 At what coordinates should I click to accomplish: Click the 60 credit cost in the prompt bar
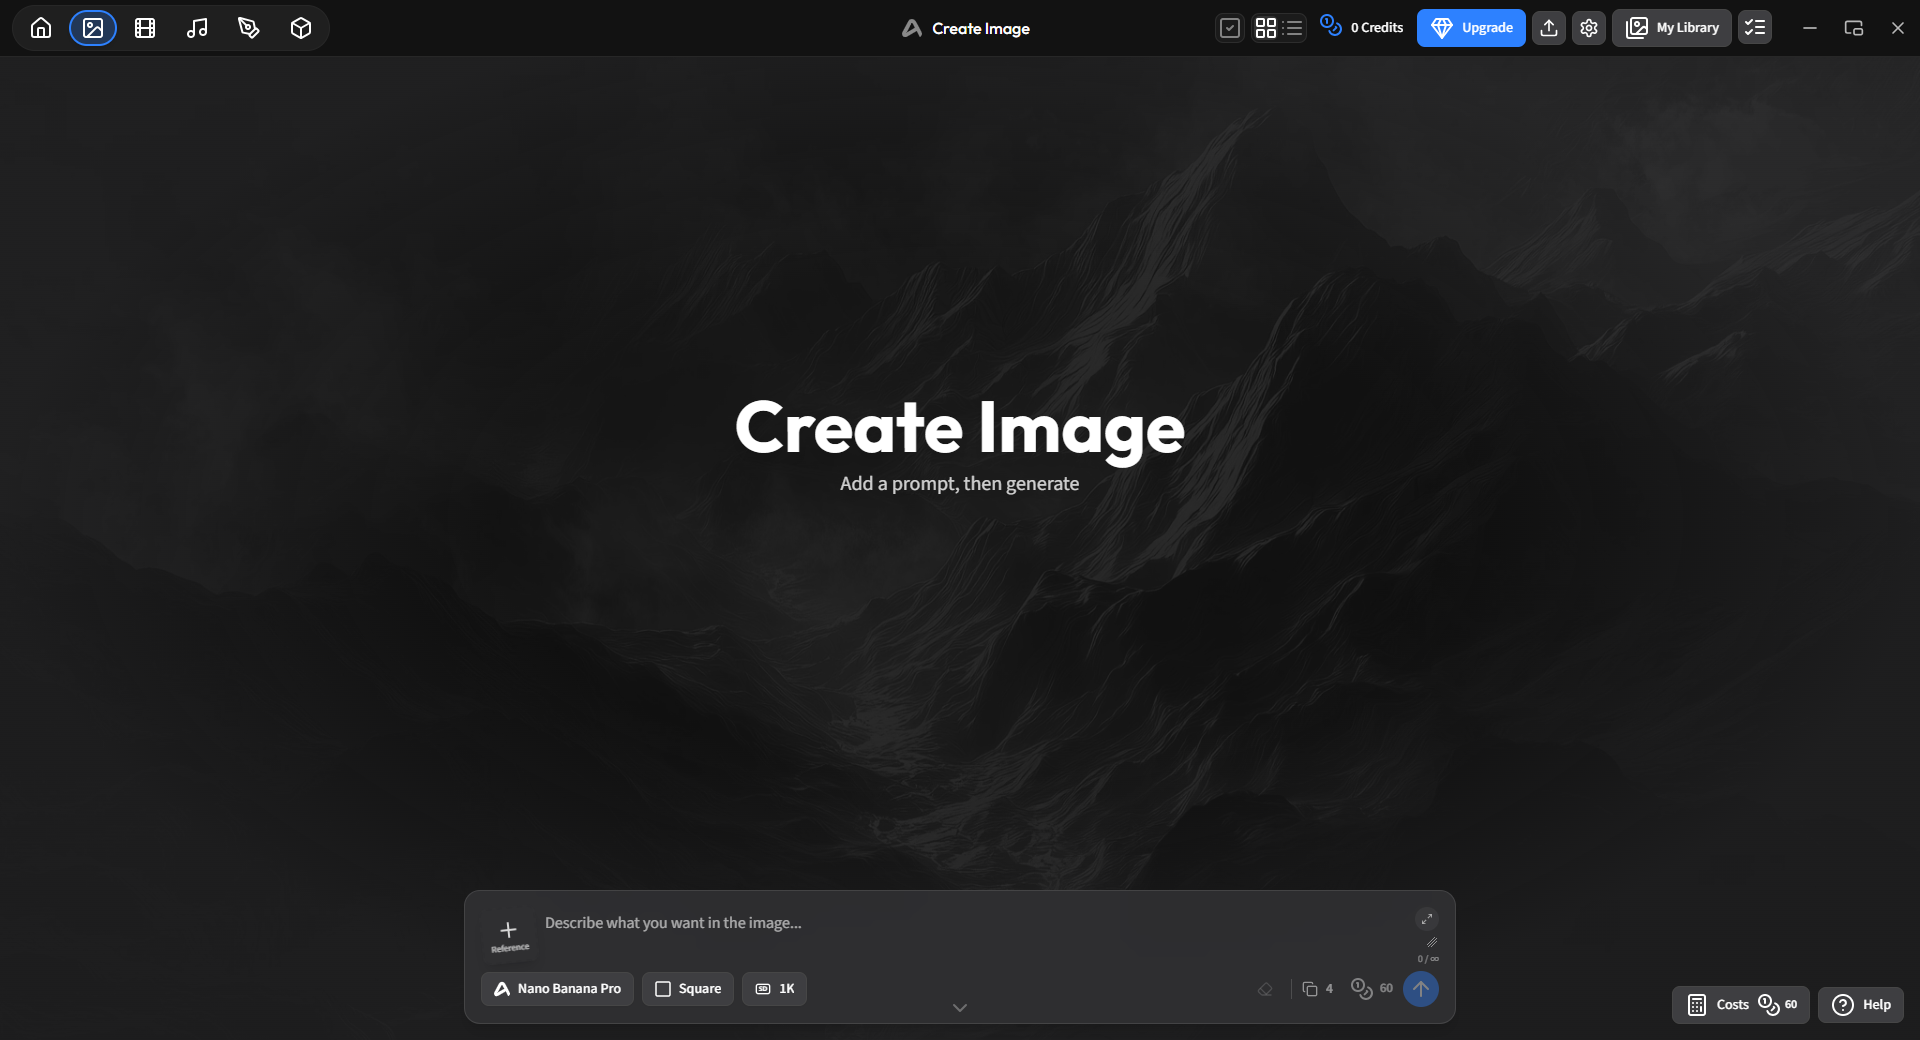click(x=1372, y=989)
